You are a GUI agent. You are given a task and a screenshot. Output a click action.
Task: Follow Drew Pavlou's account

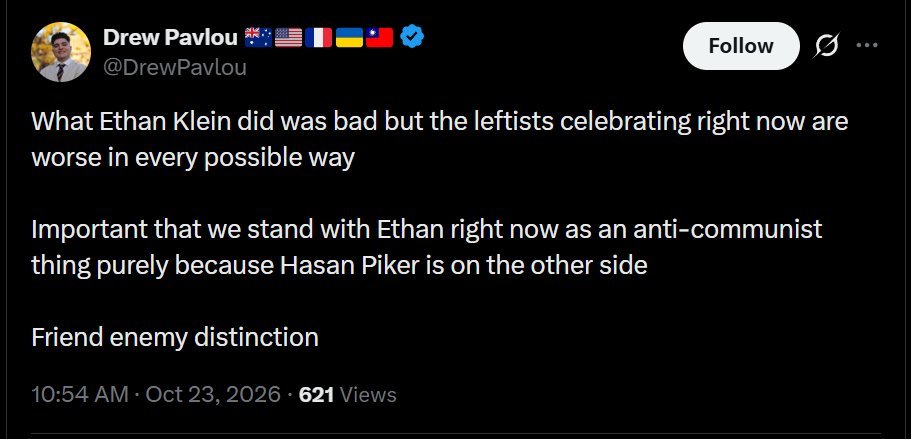pyautogui.click(x=741, y=46)
